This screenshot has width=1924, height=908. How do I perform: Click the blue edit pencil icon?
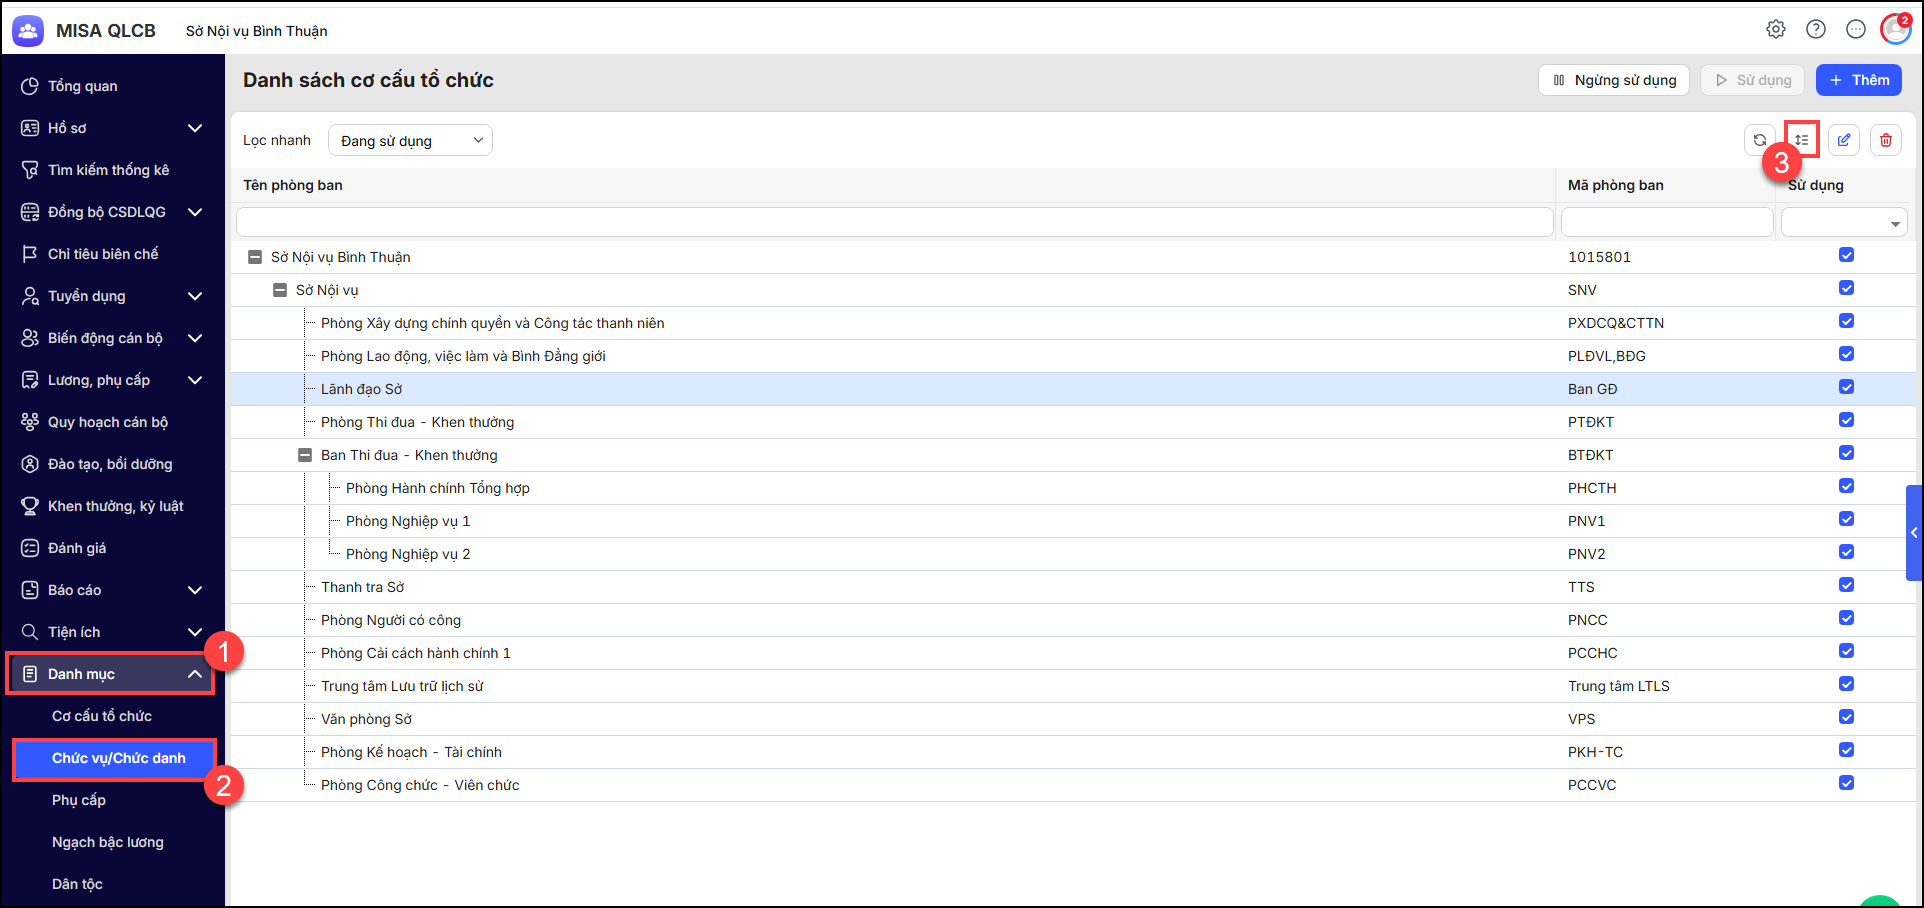point(1844,140)
